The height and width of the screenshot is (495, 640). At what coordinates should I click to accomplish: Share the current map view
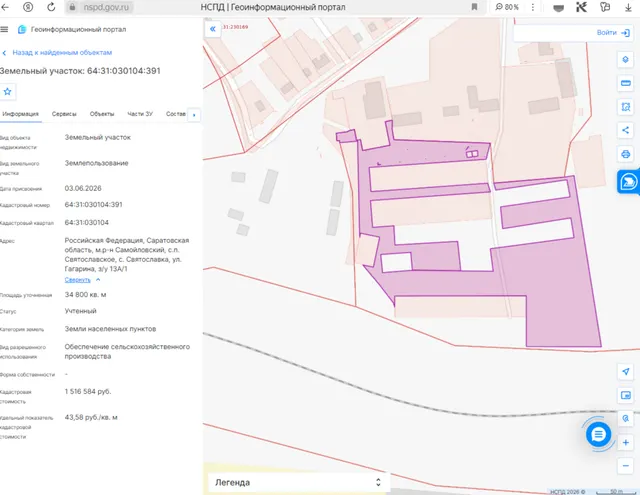tap(625, 131)
